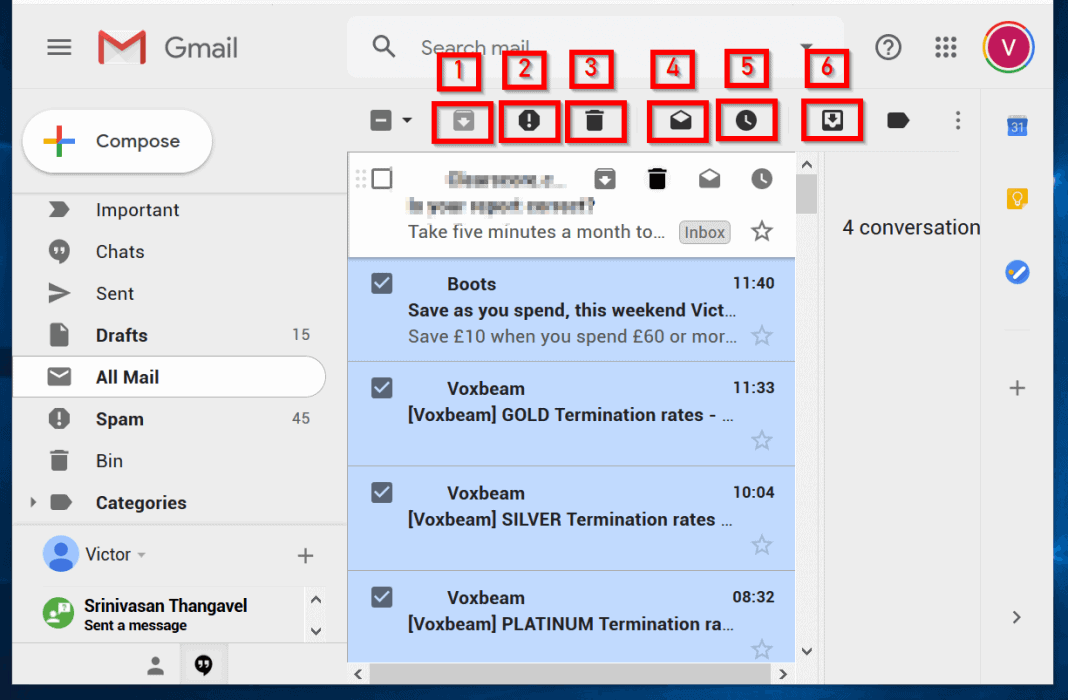Open the Spam folder
1068x700 pixels.
(x=120, y=419)
